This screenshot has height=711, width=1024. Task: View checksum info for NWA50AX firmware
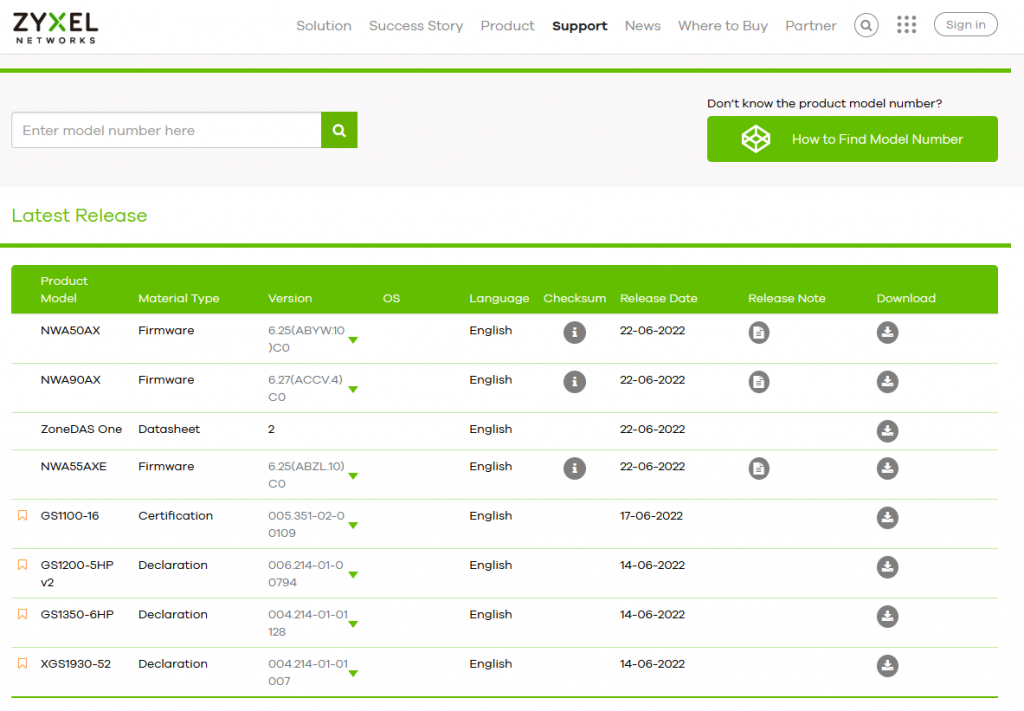click(575, 332)
